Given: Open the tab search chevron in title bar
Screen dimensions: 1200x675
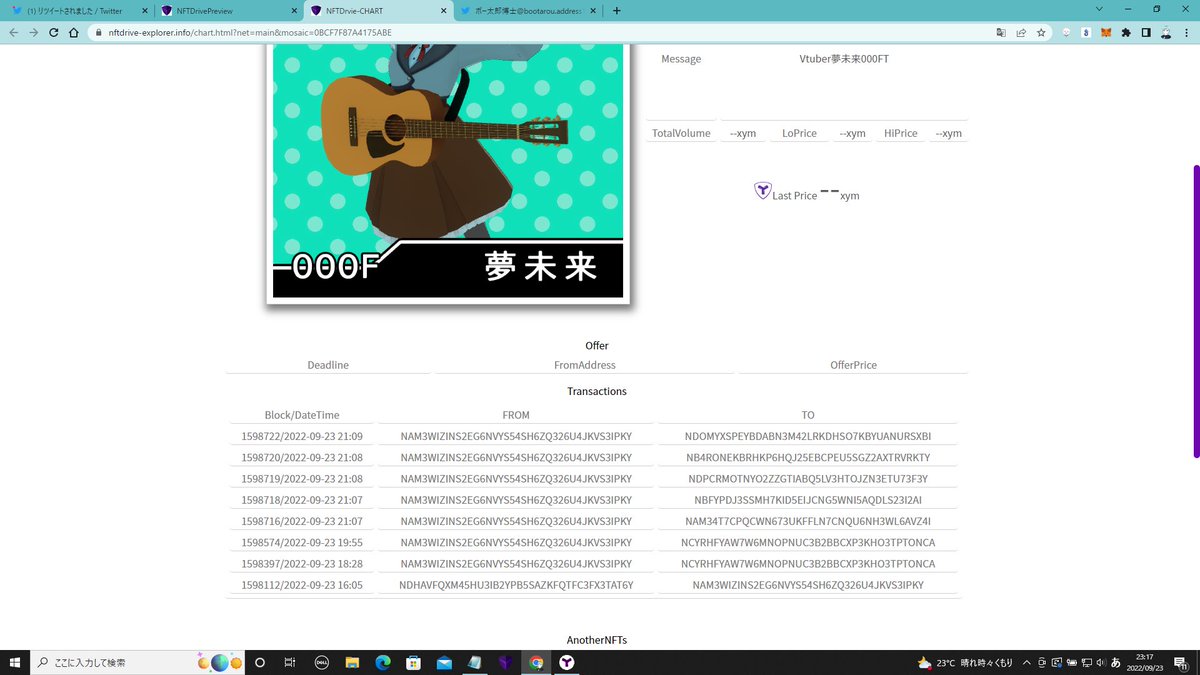Looking at the screenshot, I should click(x=1101, y=10).
